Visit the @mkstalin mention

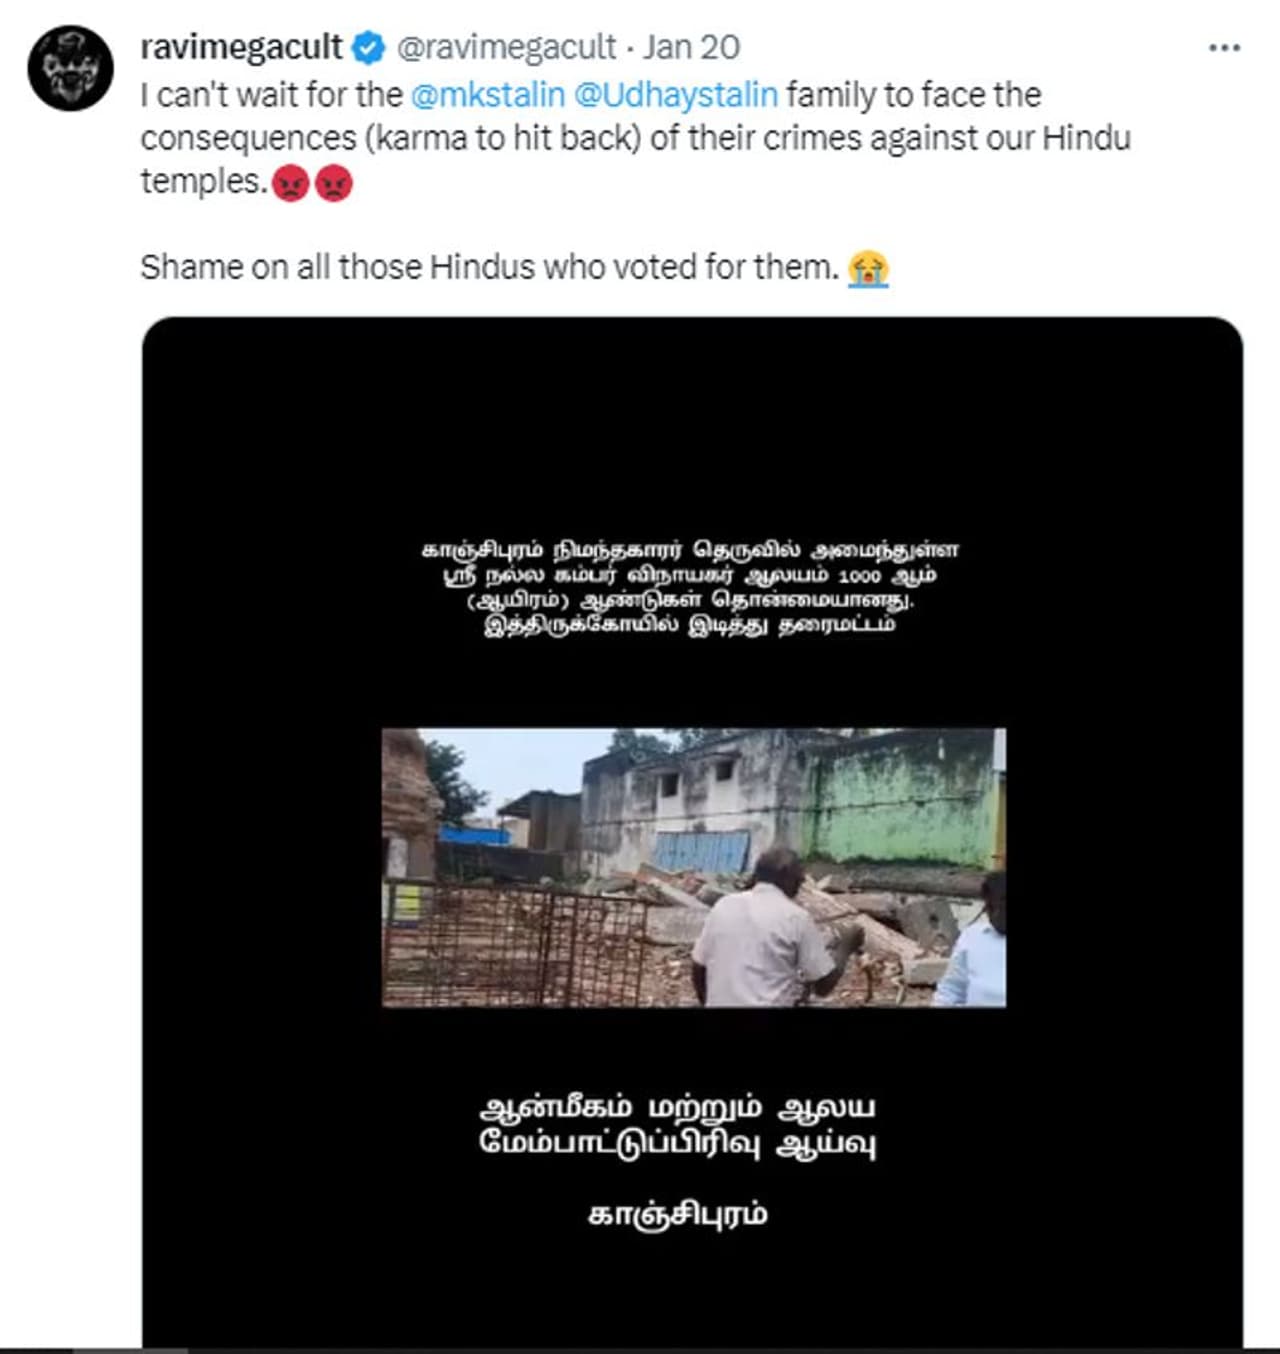(x=488, y=95)
